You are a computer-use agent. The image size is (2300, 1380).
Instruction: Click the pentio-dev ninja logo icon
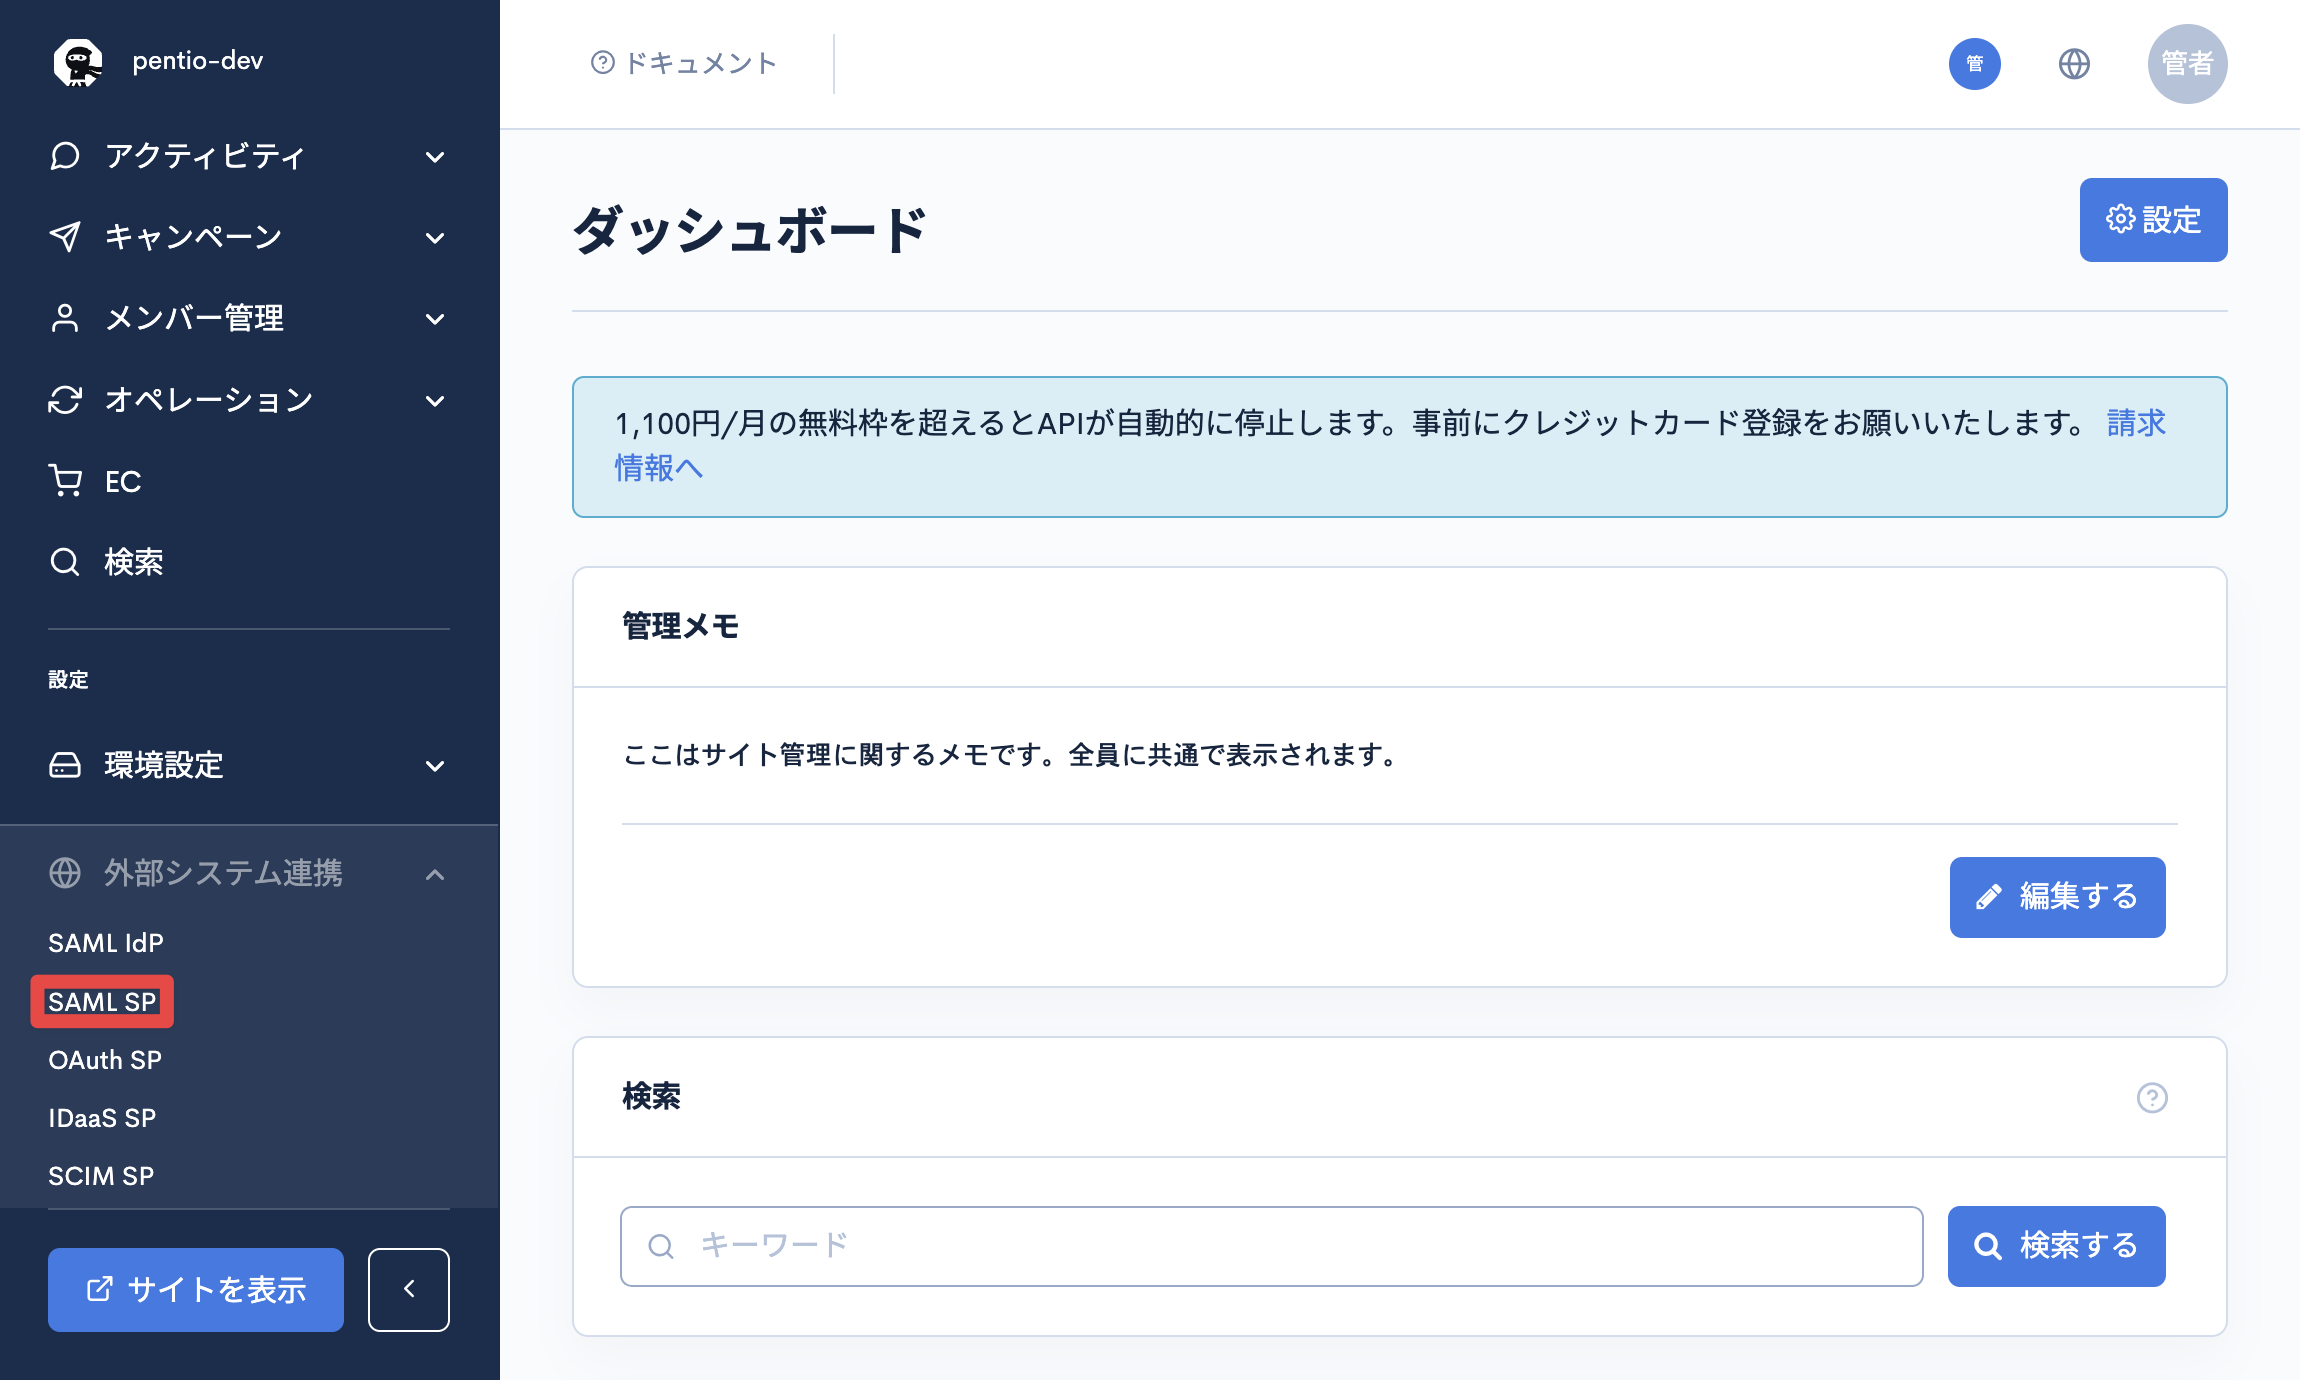click(77, 62)
